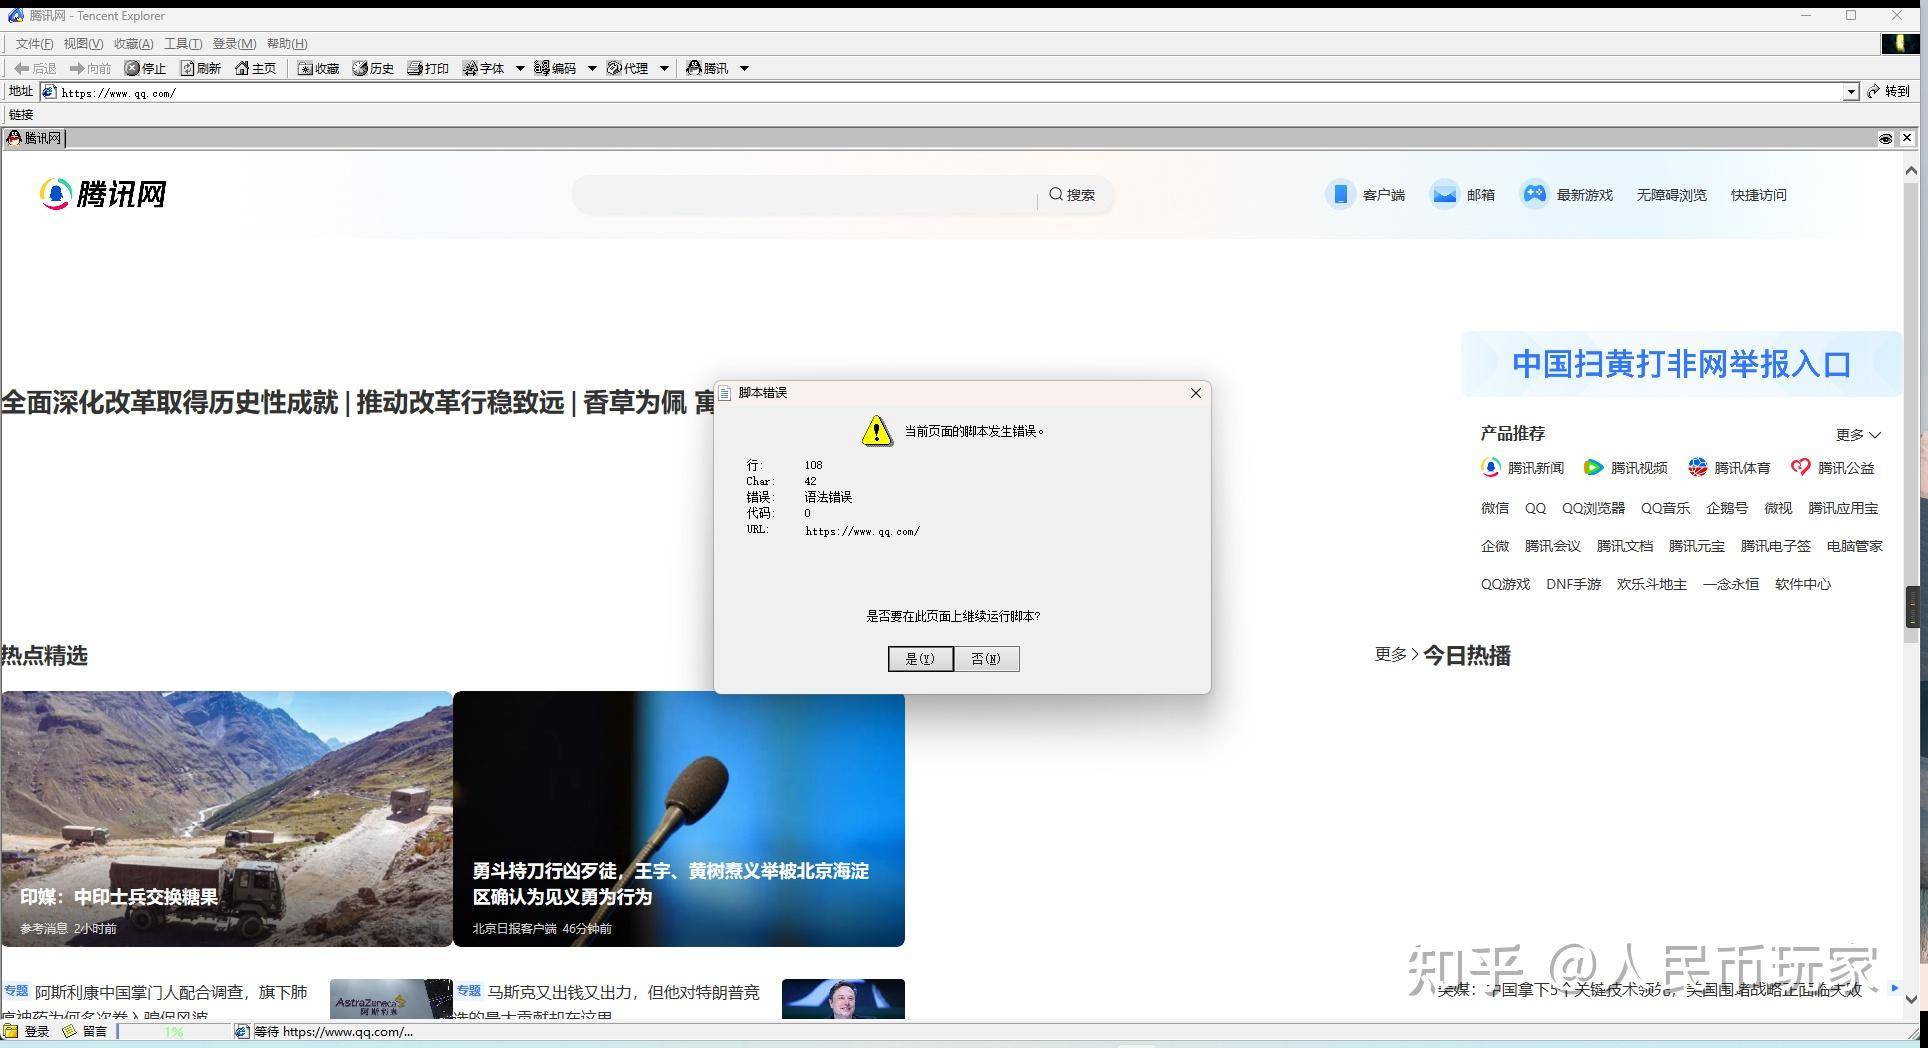Click the 编码 encoding toolbar icon
This screenshot has width=1928, height=1048.
(555, 68)
